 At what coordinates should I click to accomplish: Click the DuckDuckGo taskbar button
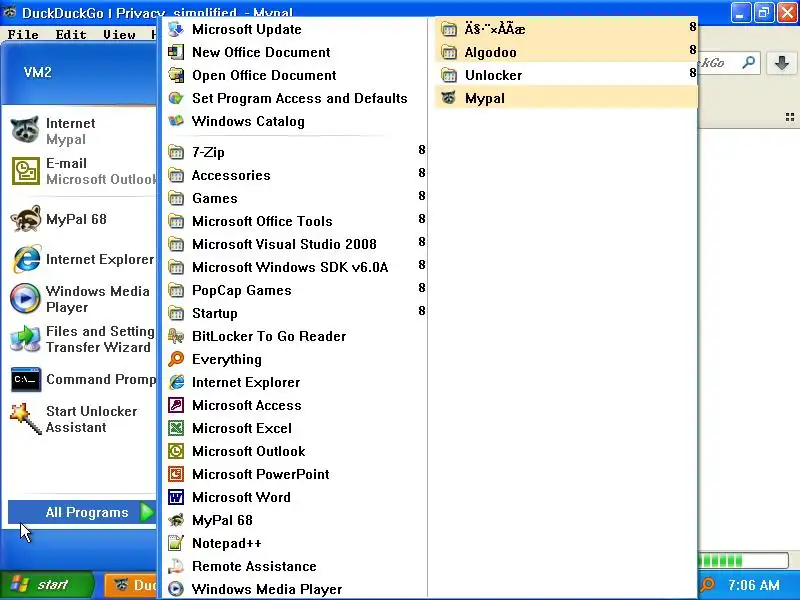131,585
